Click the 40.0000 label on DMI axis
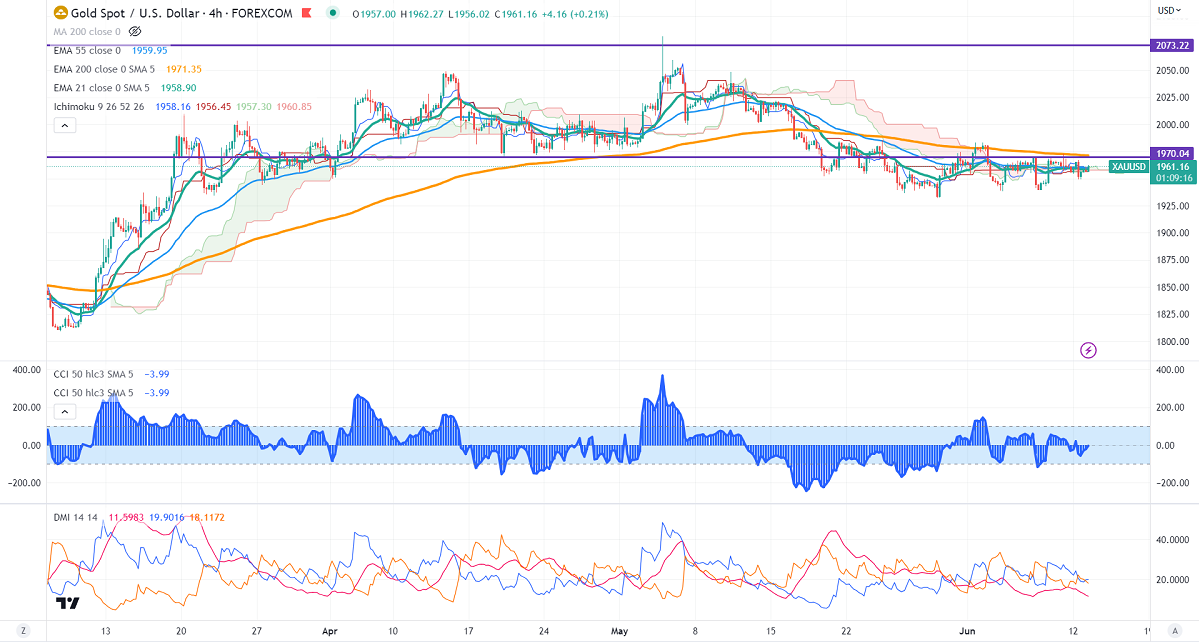1199x644 pixels. tap(1172, 540)
